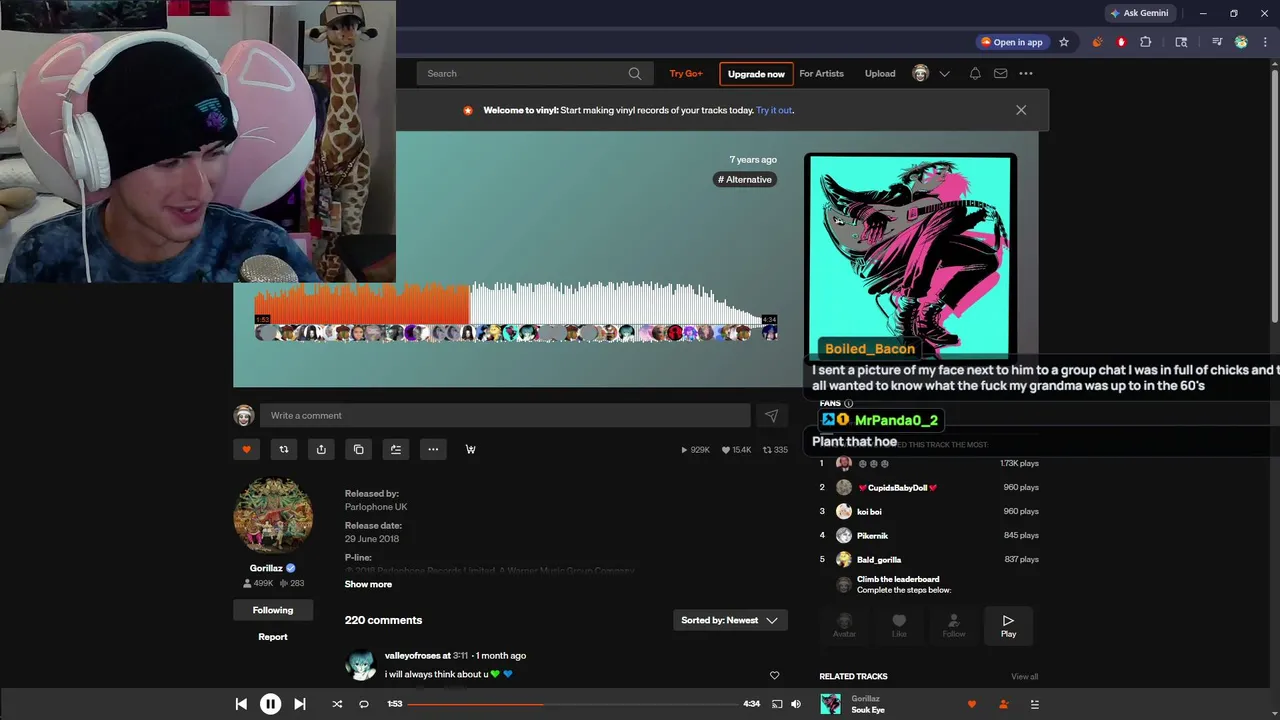Screen dimensions: 1280x720
Task: Open the browser media controls icon
Action: click(1216, 42)
